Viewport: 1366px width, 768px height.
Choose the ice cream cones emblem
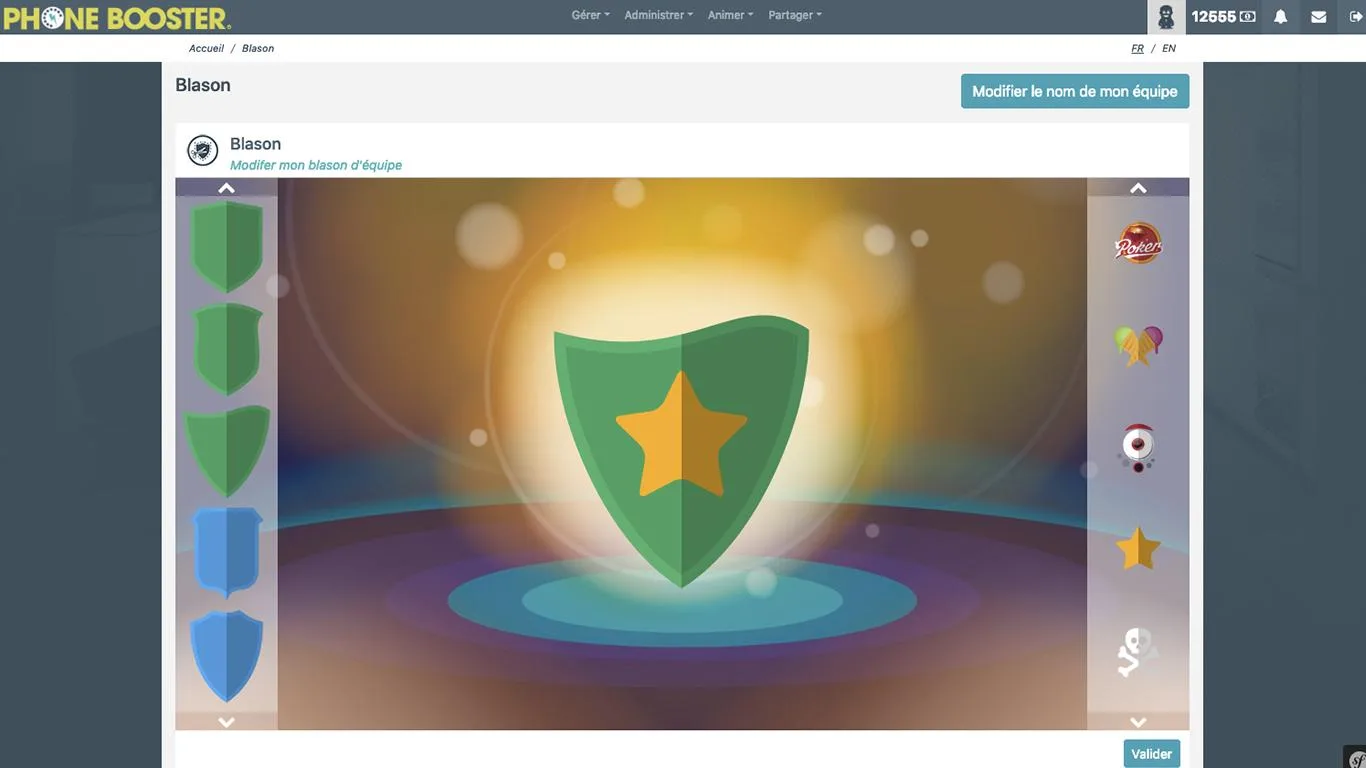click(1138, 345)
